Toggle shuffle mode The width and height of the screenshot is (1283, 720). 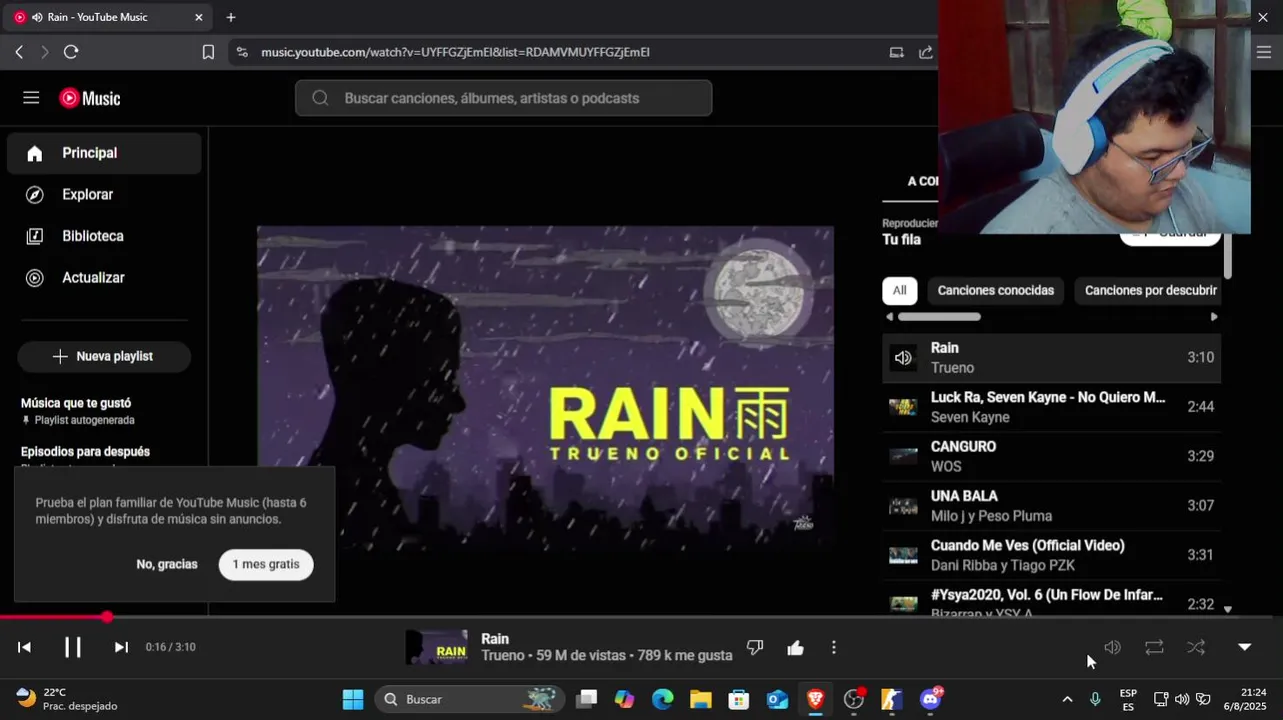tap(1196, 647)
